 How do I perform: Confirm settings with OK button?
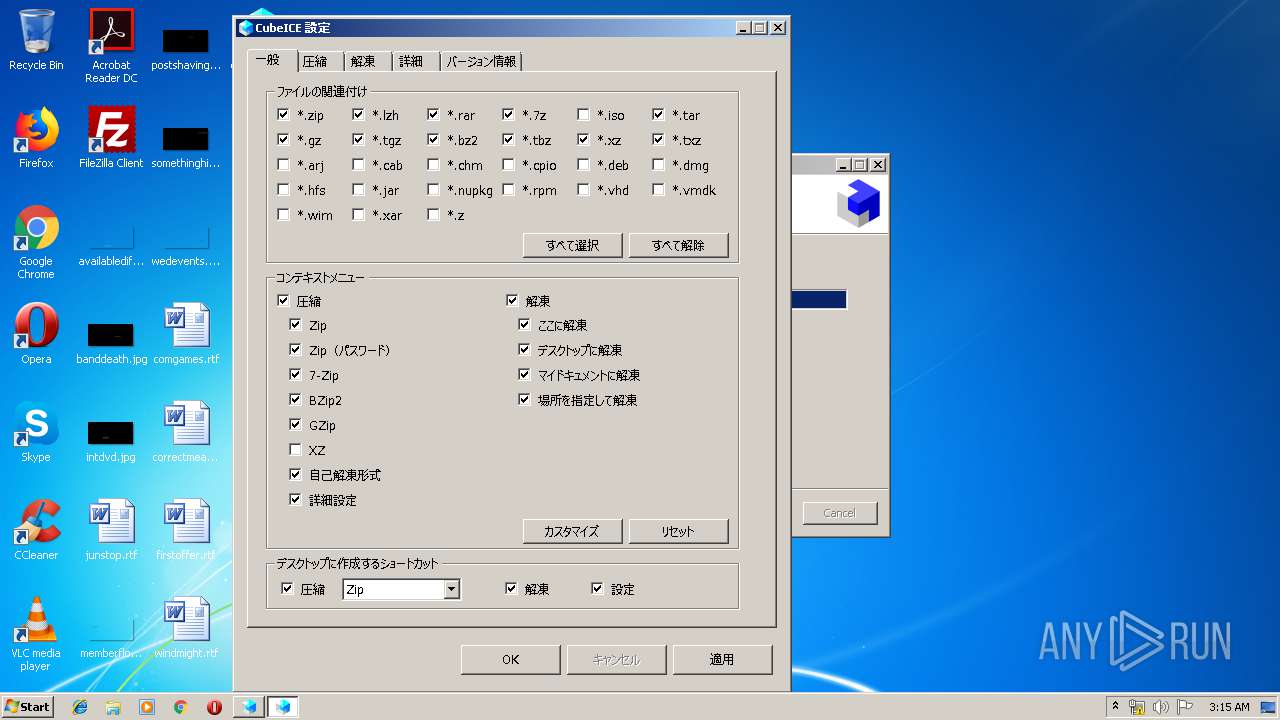(511, 660)
